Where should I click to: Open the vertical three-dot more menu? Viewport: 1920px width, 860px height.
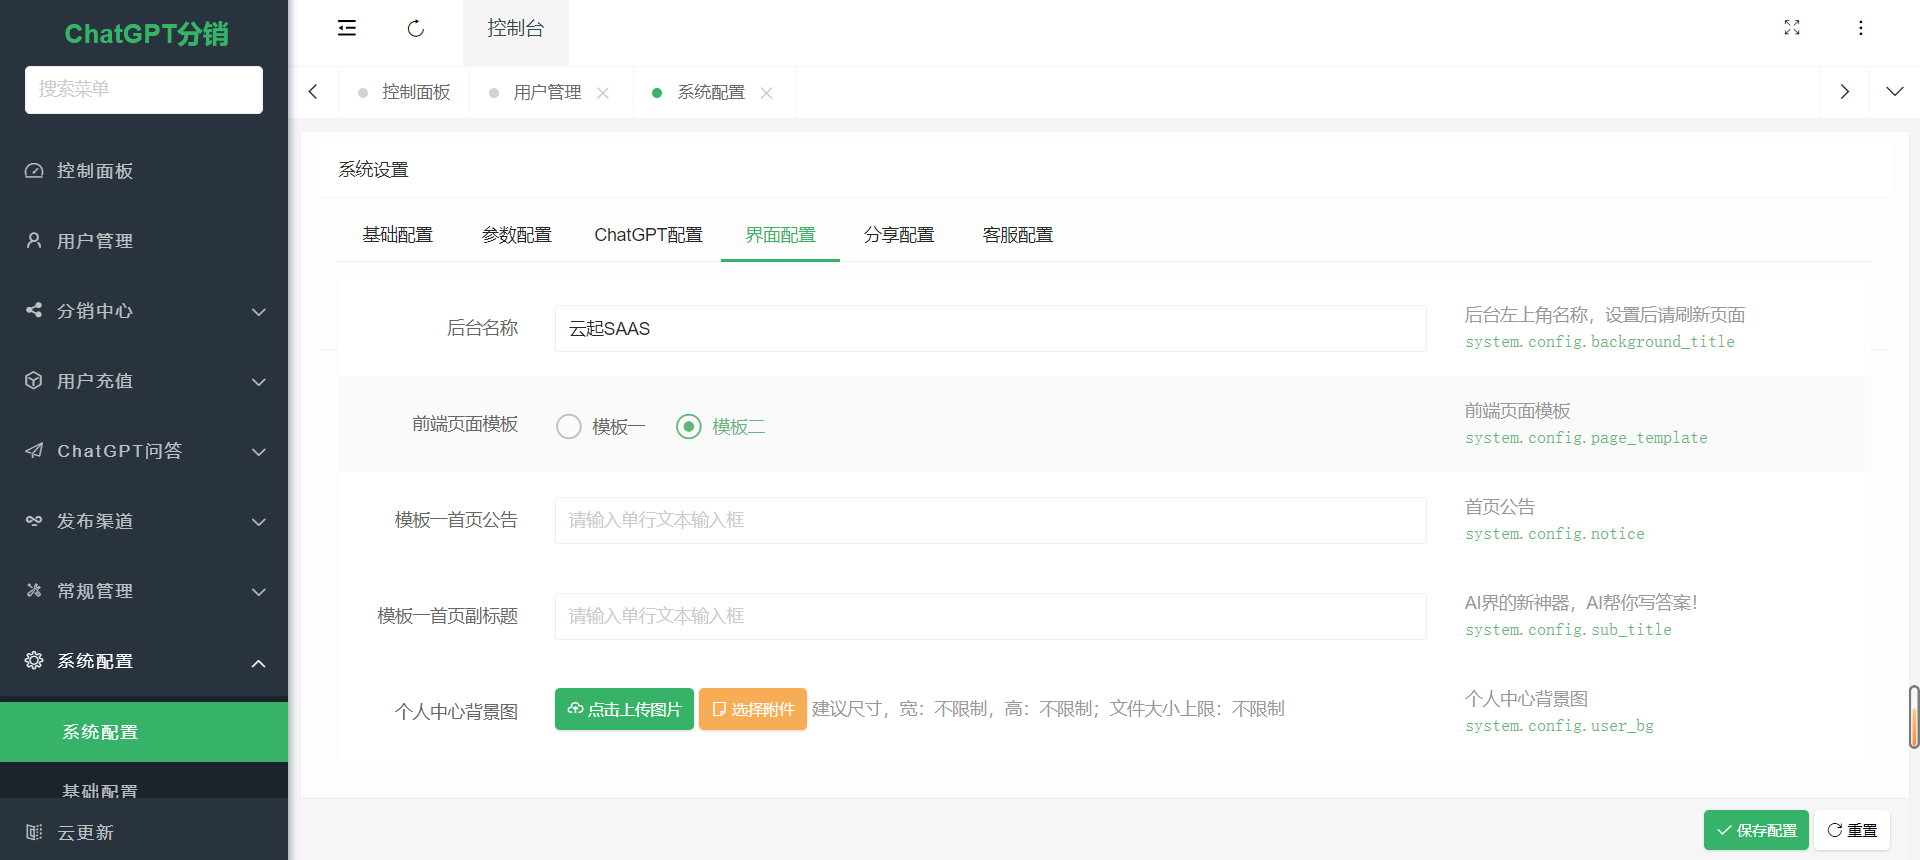pyautogui.click(x=1861, y=28)
